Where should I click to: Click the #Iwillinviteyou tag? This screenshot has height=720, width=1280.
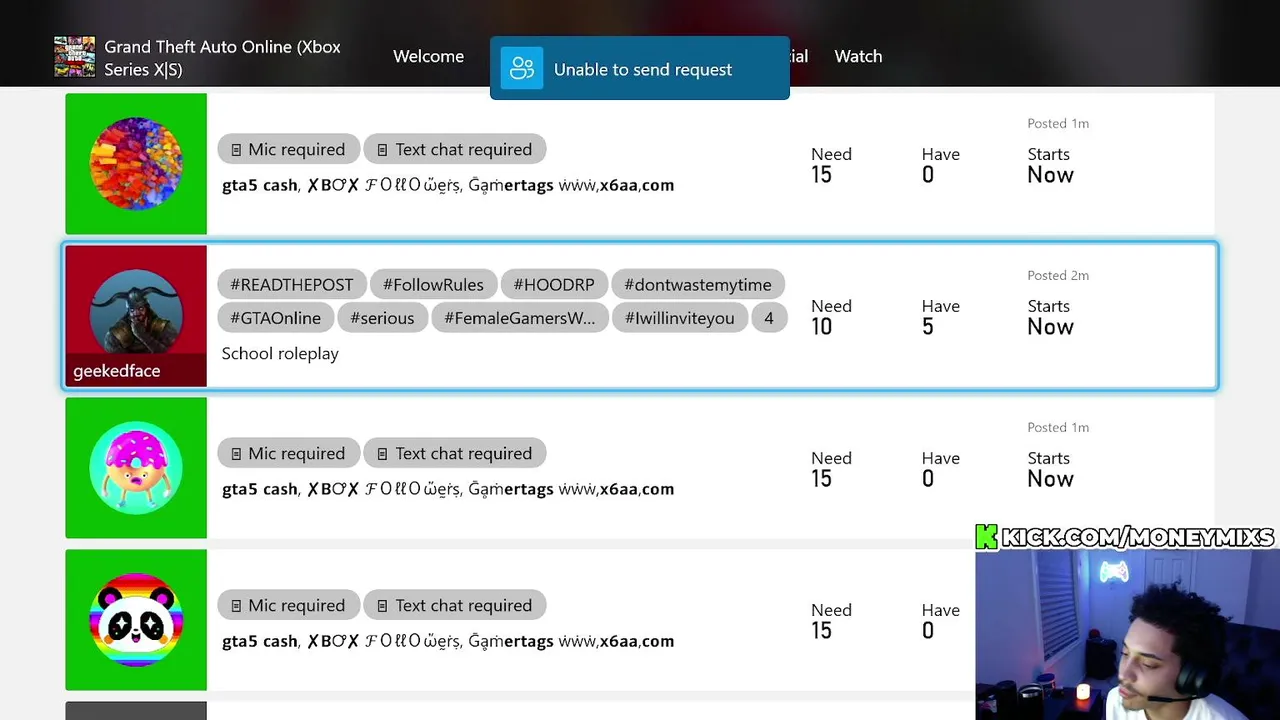coord(679,318)
